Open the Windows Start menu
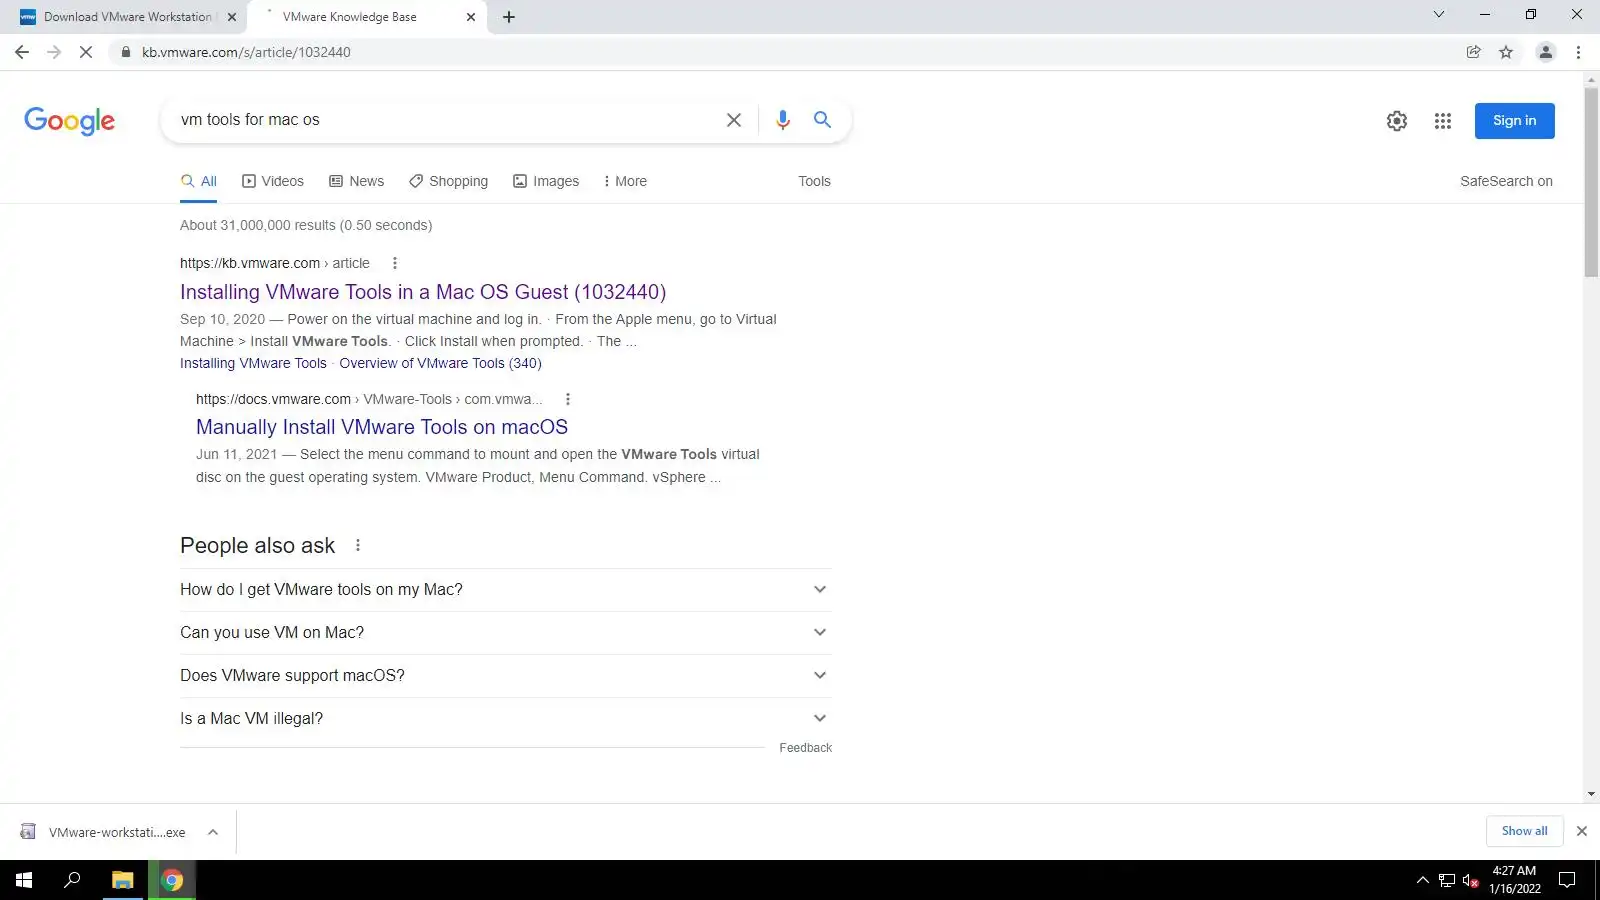1600x900 pixels. click(x=24, y=880)
